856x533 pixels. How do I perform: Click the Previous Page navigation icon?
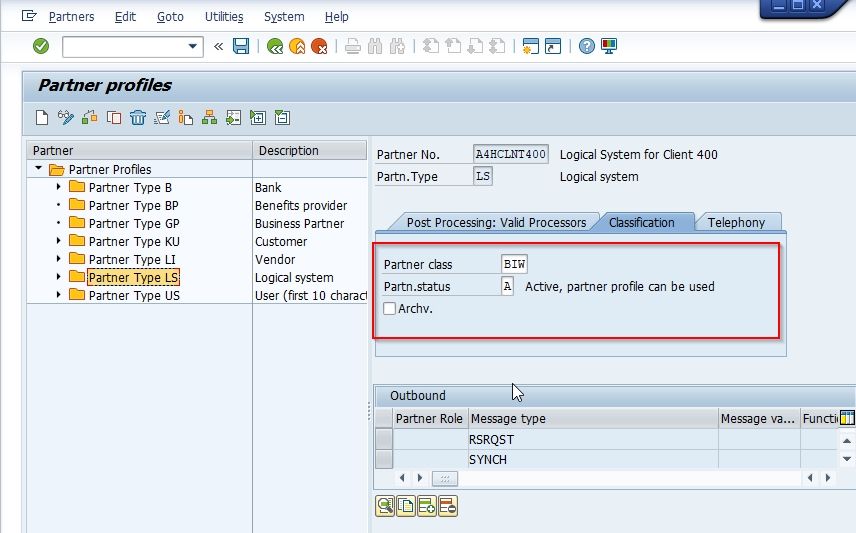click(x=453, y=46)
